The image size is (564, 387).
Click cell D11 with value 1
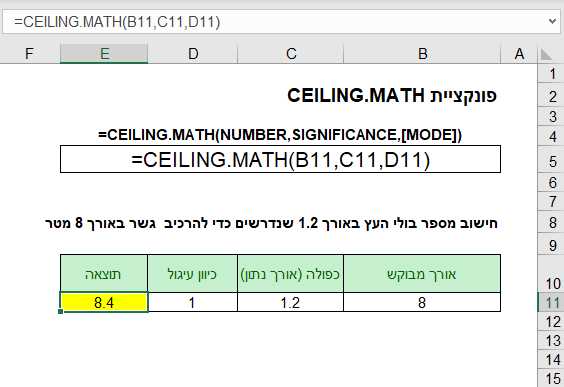192,302
